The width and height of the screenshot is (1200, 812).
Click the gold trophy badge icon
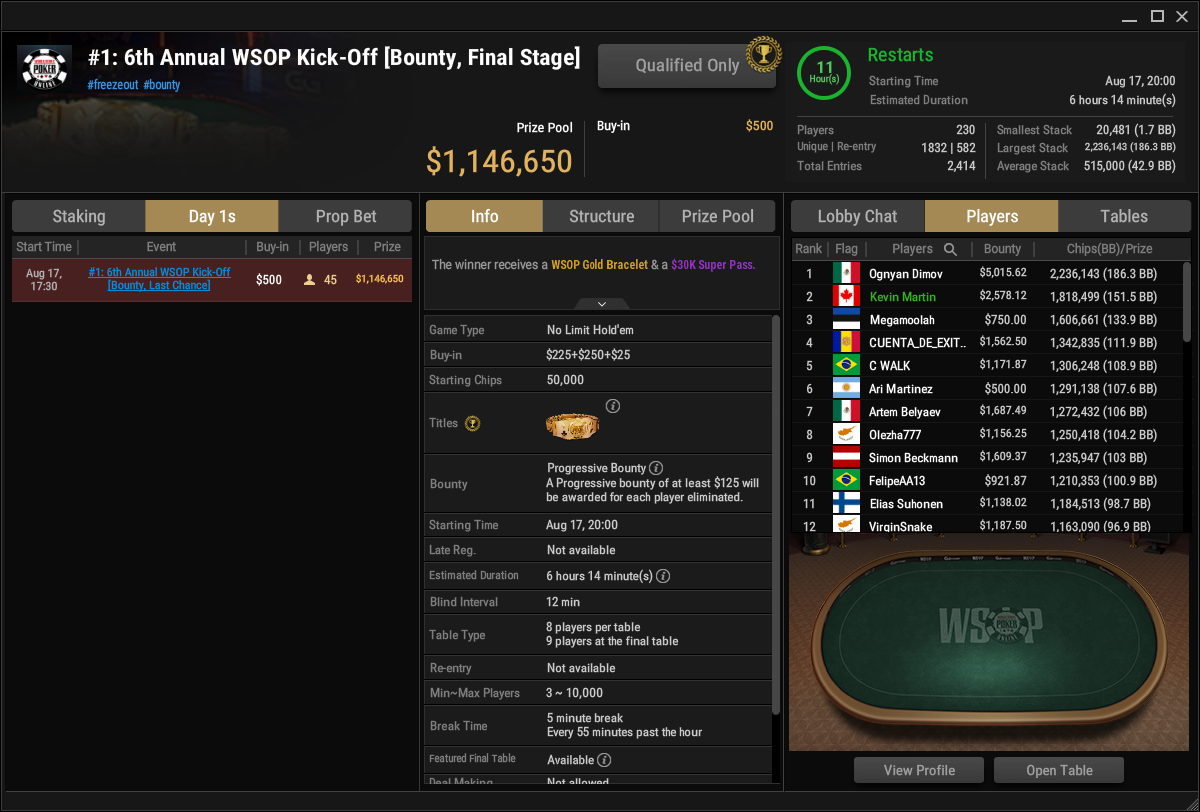pyautogui.click(x=763, y=51)
